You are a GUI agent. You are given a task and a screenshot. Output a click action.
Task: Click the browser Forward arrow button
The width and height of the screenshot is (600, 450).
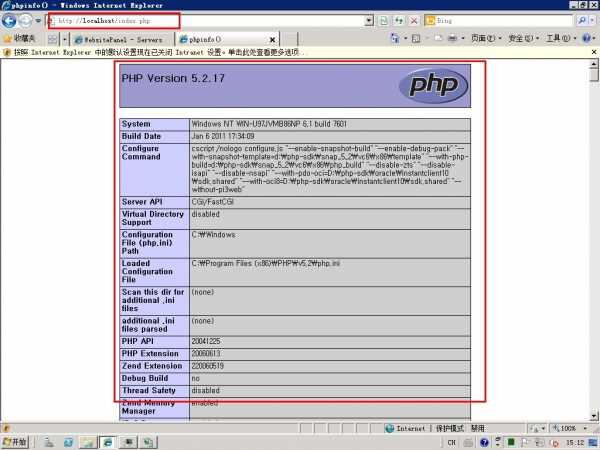(25, 21)
